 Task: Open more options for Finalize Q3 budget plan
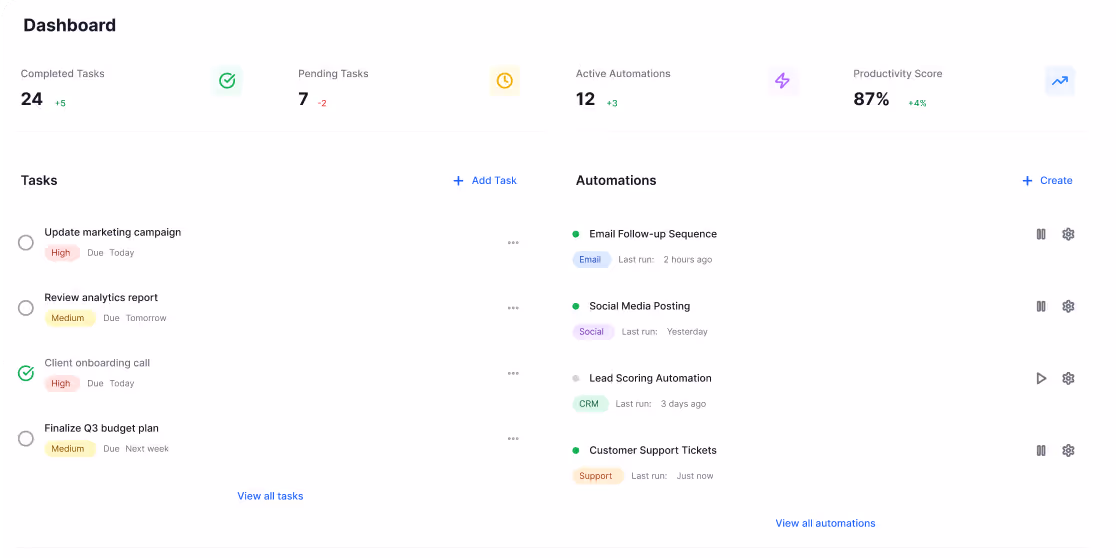click(x=513, y=438)
